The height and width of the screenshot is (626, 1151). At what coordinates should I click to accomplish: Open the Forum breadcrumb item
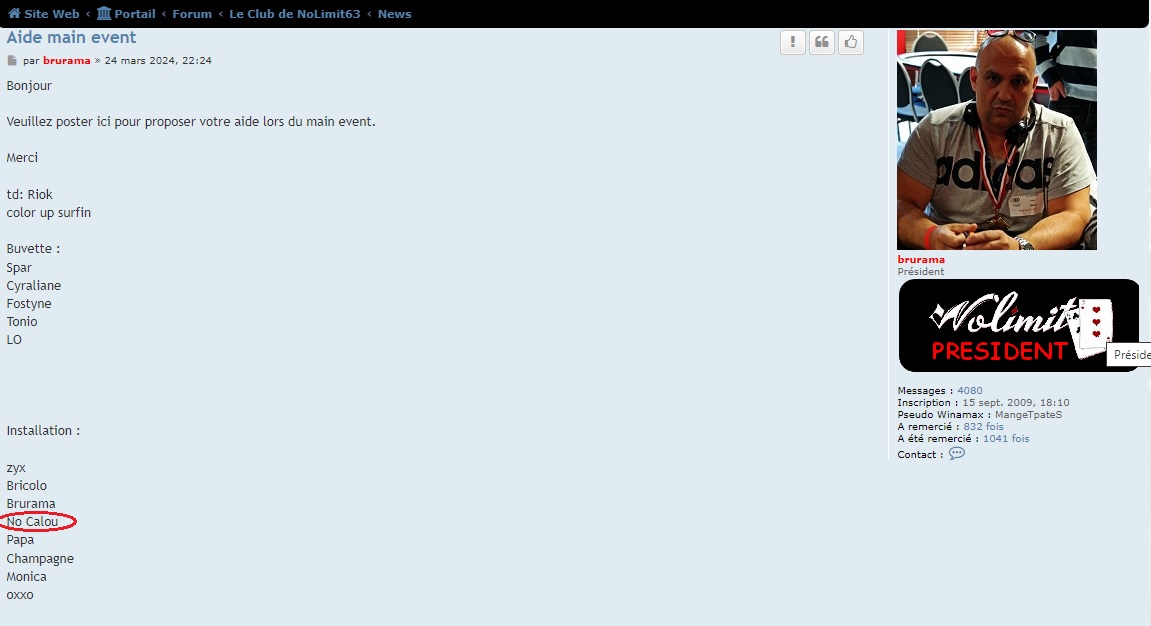click(x=192, y=14)
